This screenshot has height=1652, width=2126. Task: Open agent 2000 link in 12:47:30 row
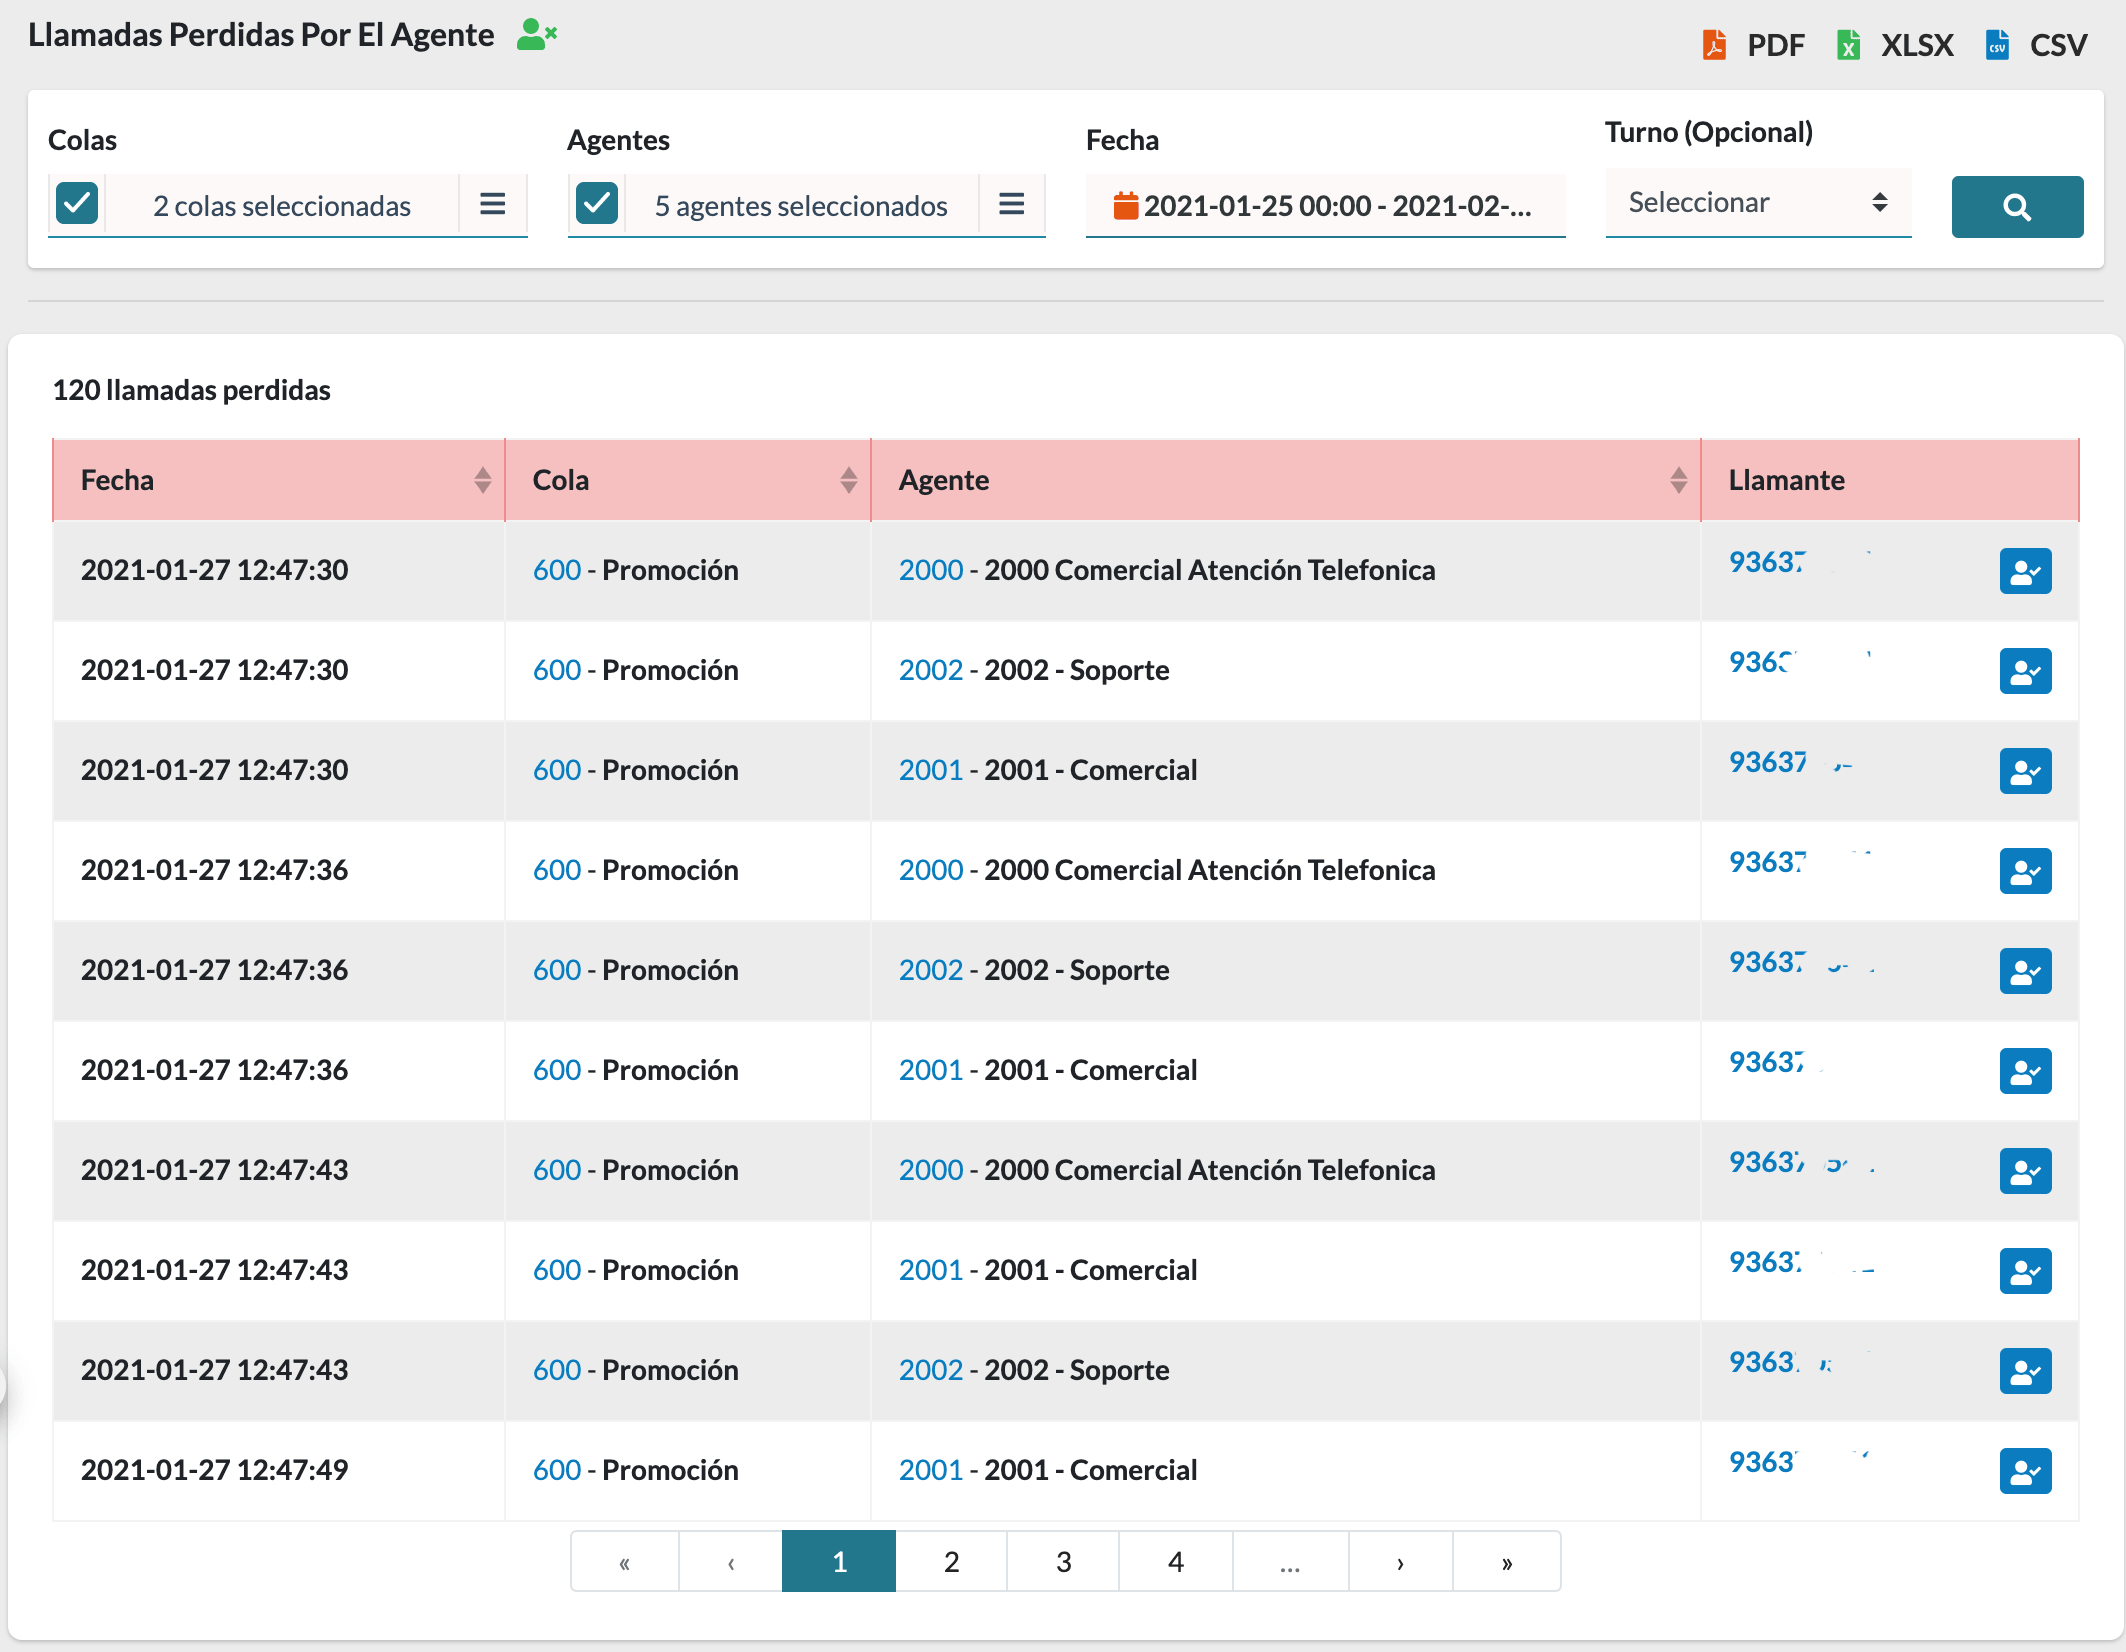(930, 570)
